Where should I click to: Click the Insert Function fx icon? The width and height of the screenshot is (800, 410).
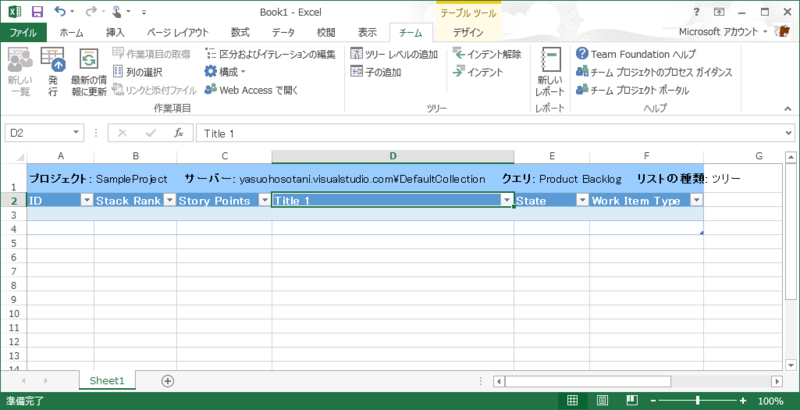179,133
